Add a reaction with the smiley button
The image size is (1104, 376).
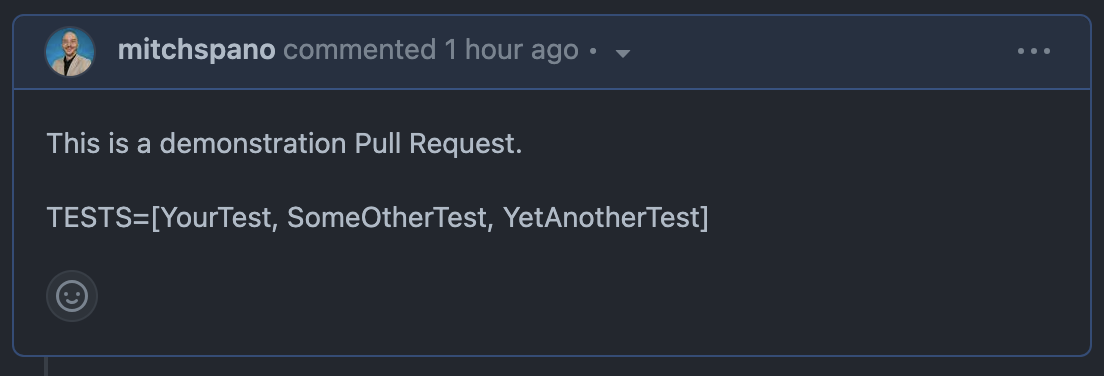pos(72,296)
